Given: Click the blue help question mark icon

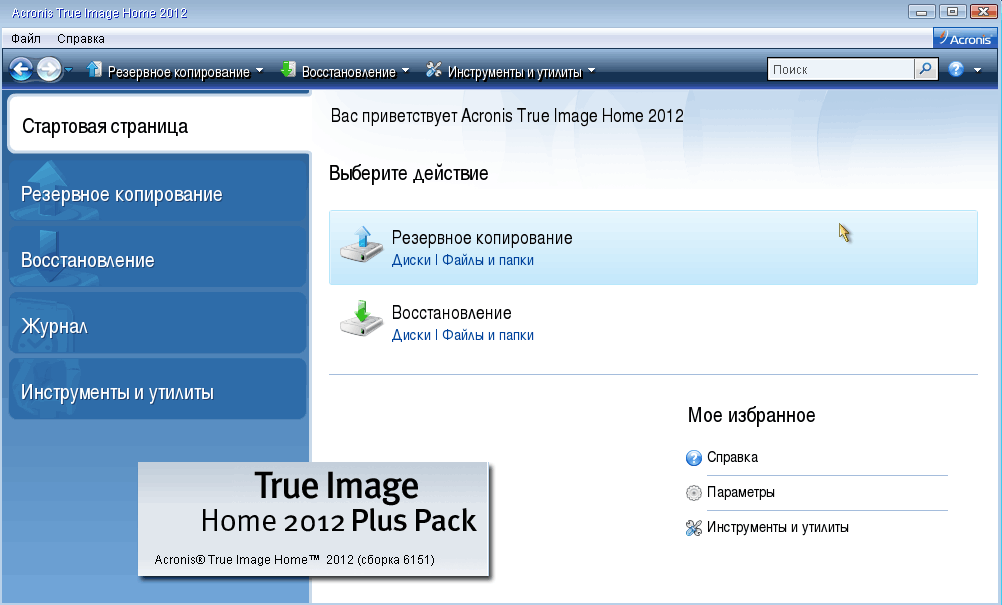Looking at the screenshot, I should 956,70.
